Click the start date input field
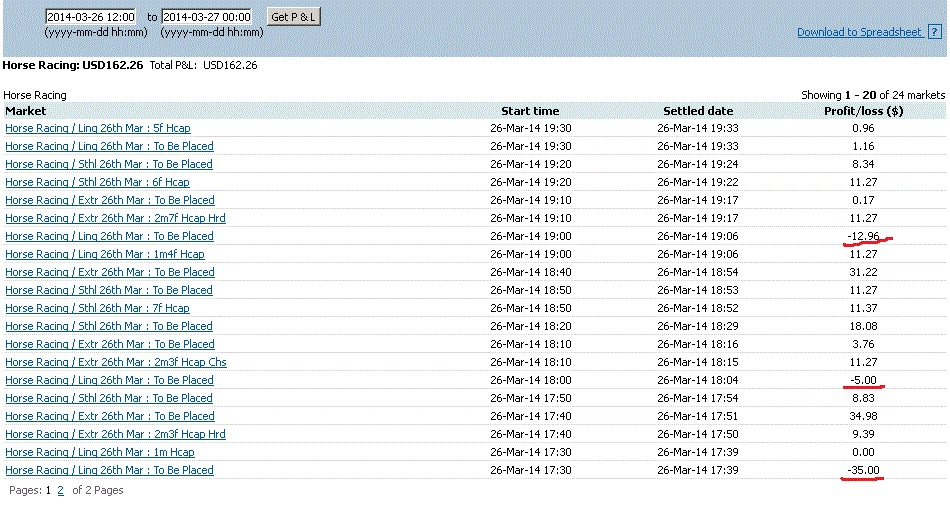The width and height of the screenshot is (950, 505). [91, 17]
